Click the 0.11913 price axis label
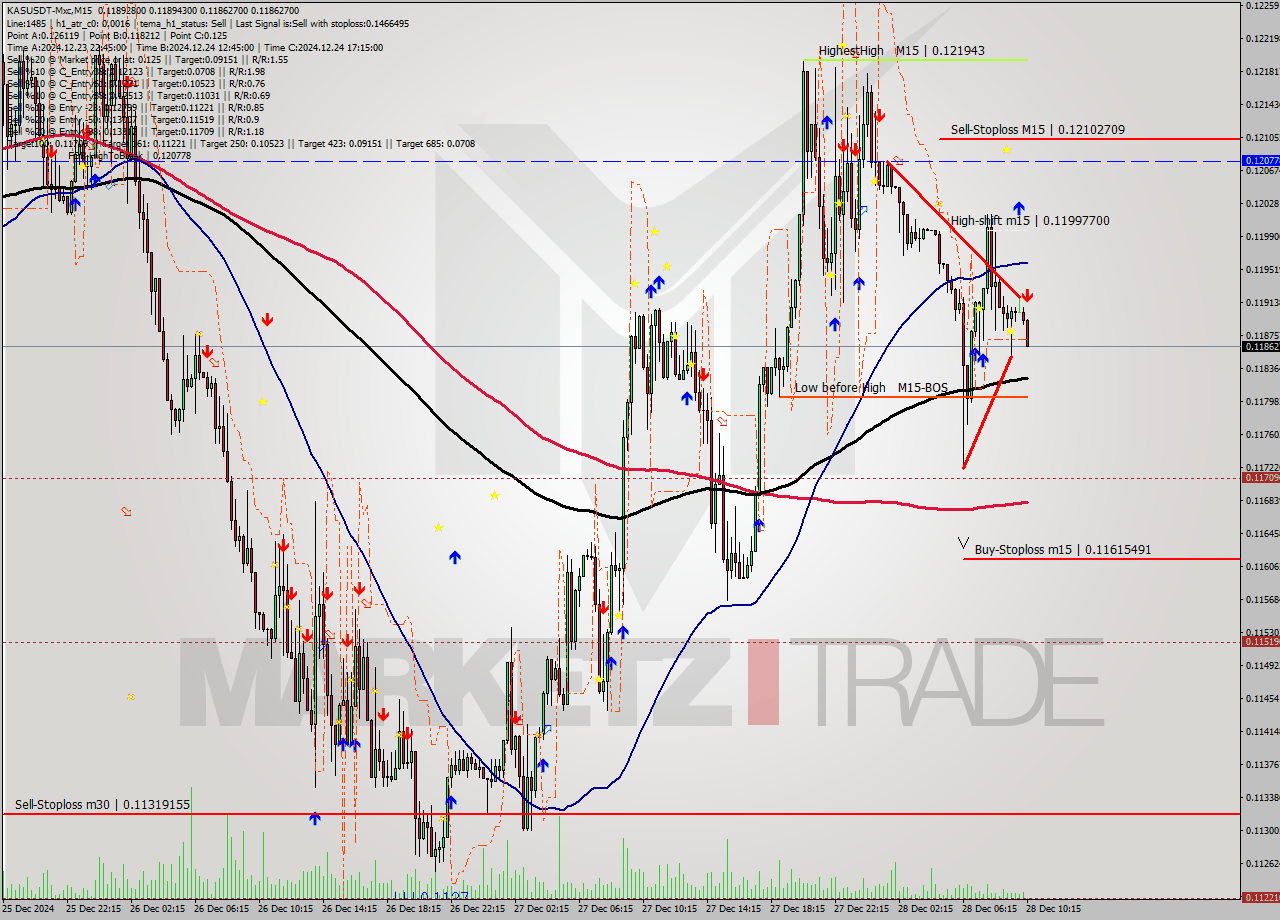The width and height of the screenshot is (1280, 920). coord(1262,302)
